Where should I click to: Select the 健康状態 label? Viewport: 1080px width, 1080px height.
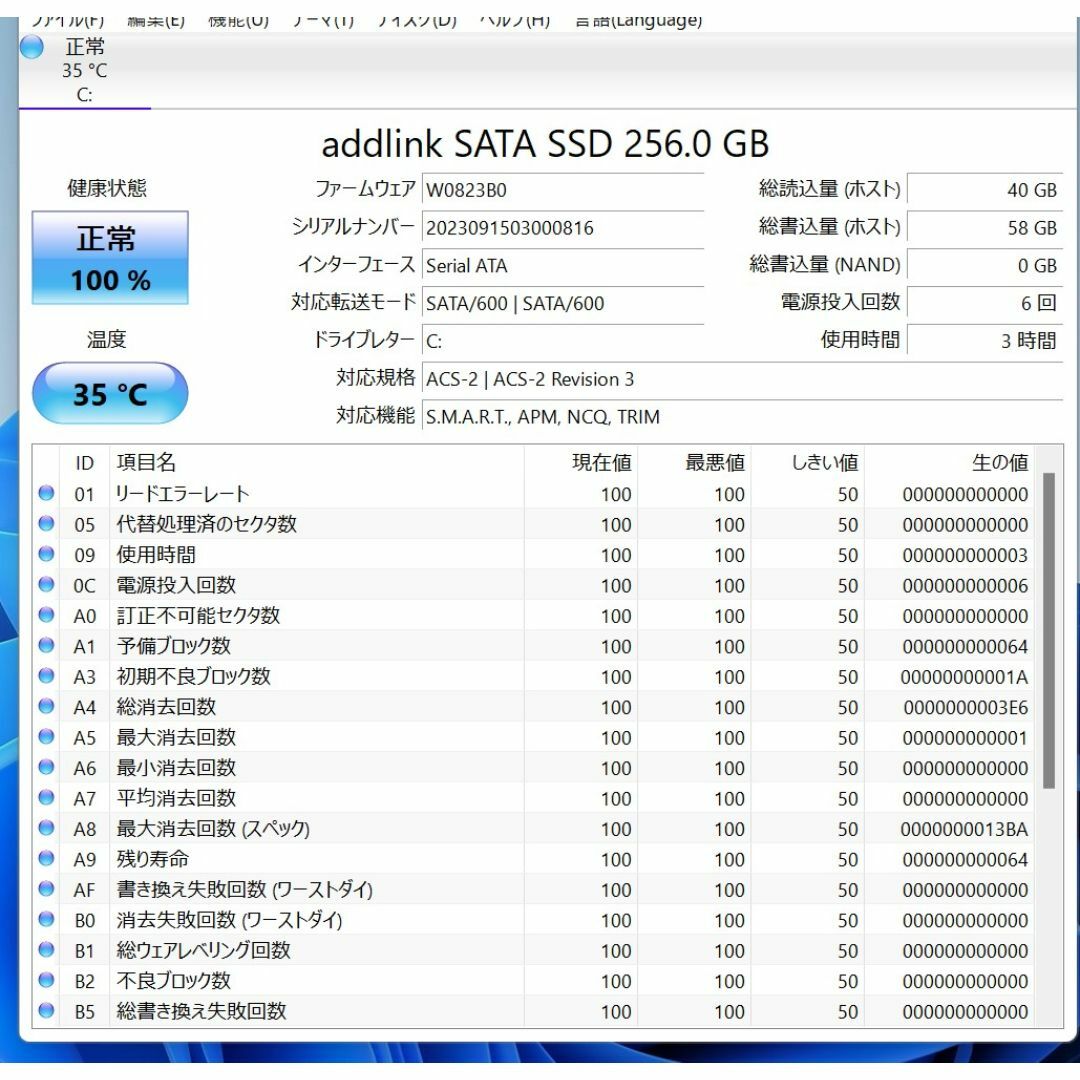[107, 188]
